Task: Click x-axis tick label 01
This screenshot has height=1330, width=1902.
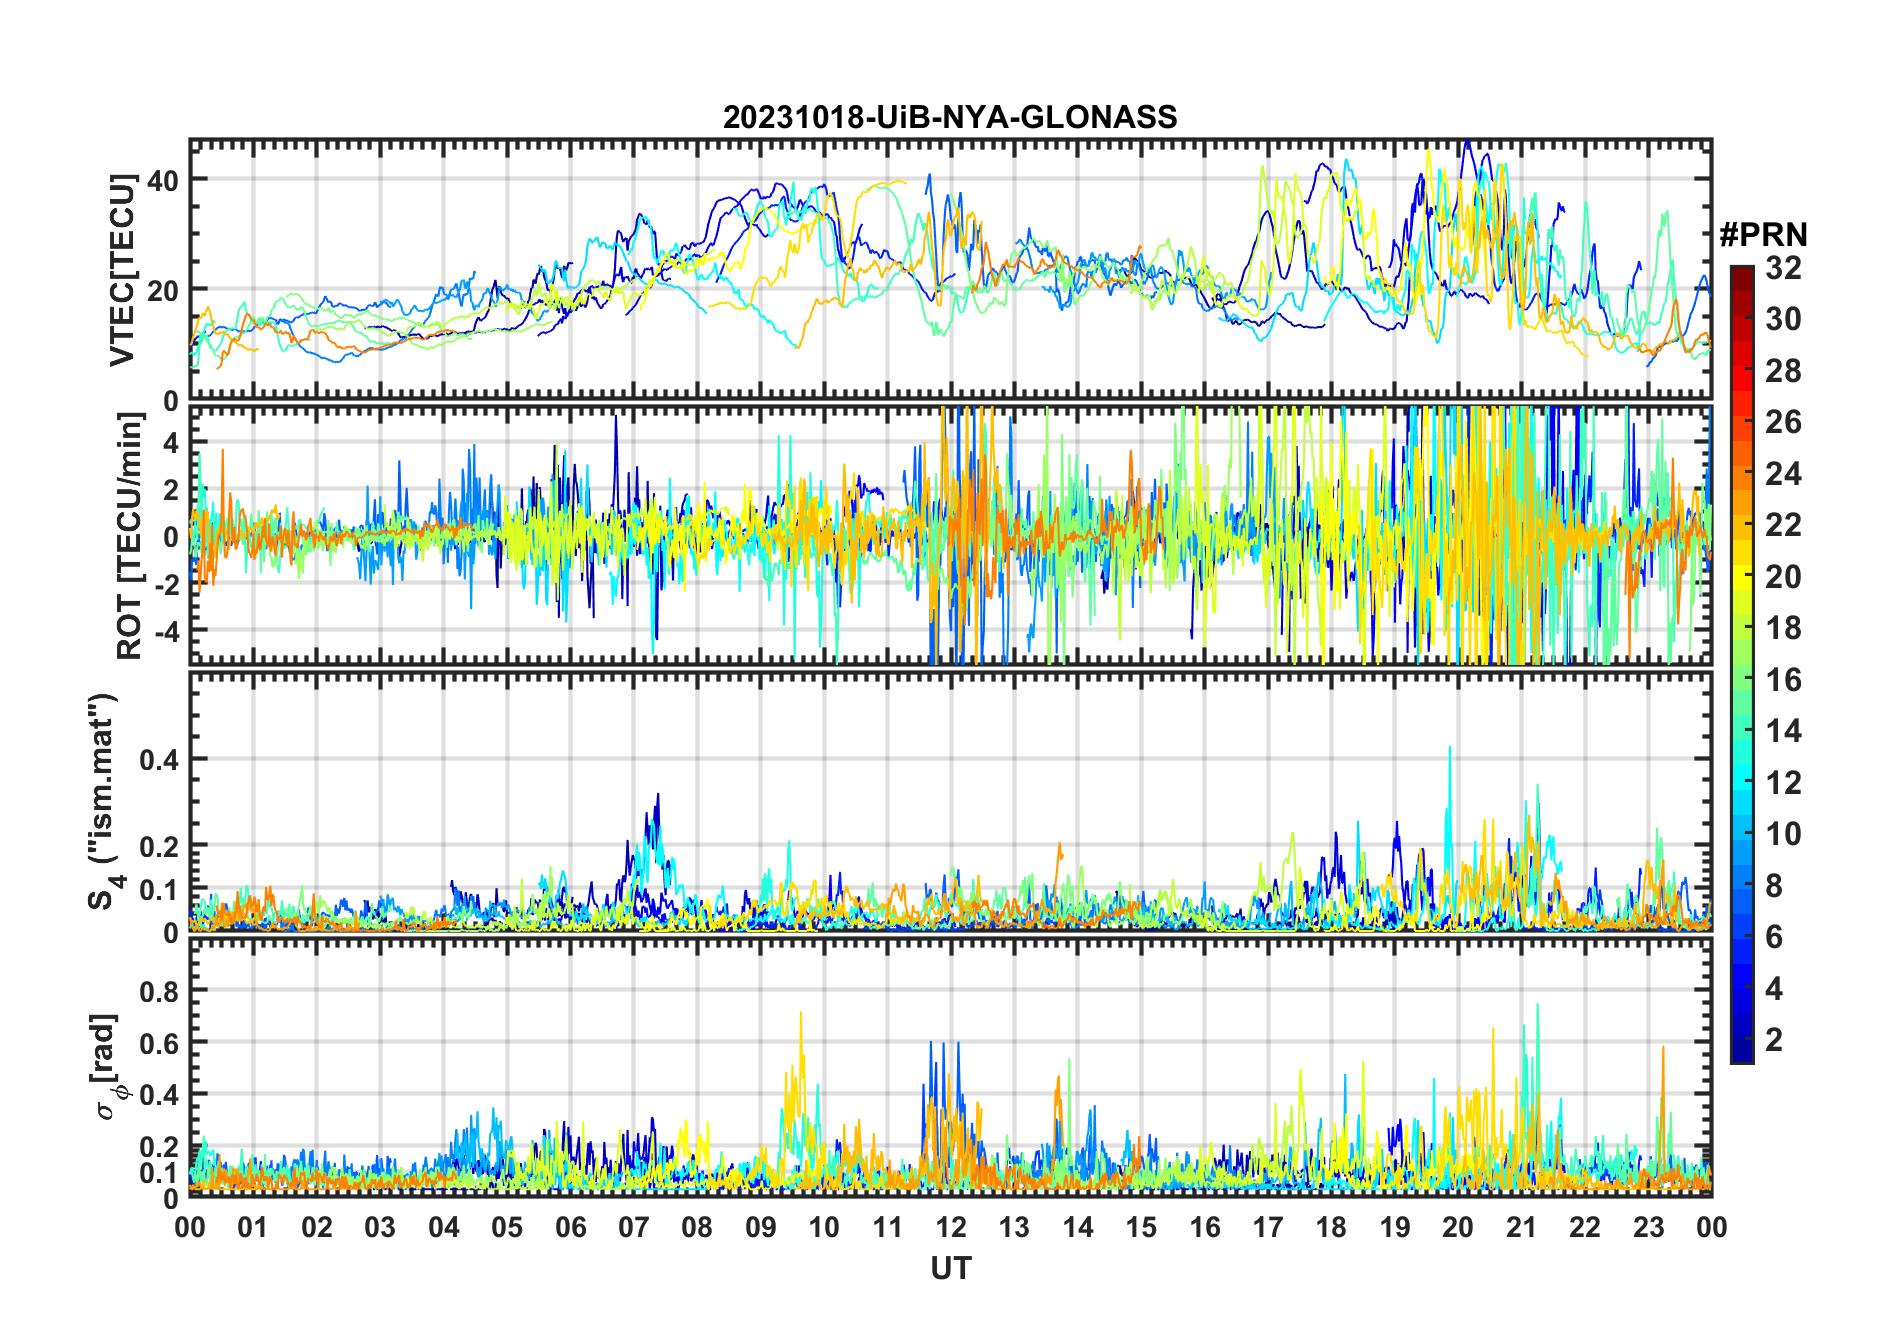Action: click(x=253, y=1228)
